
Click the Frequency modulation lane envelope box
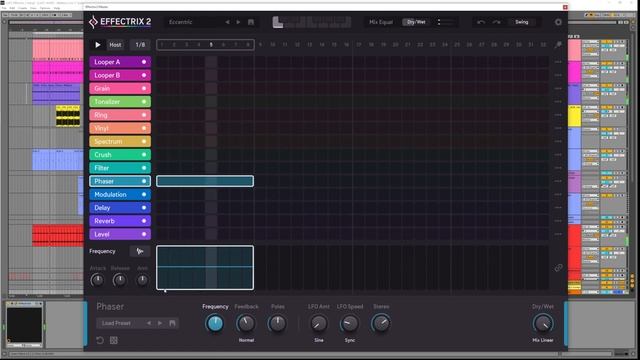coord(205,268)
